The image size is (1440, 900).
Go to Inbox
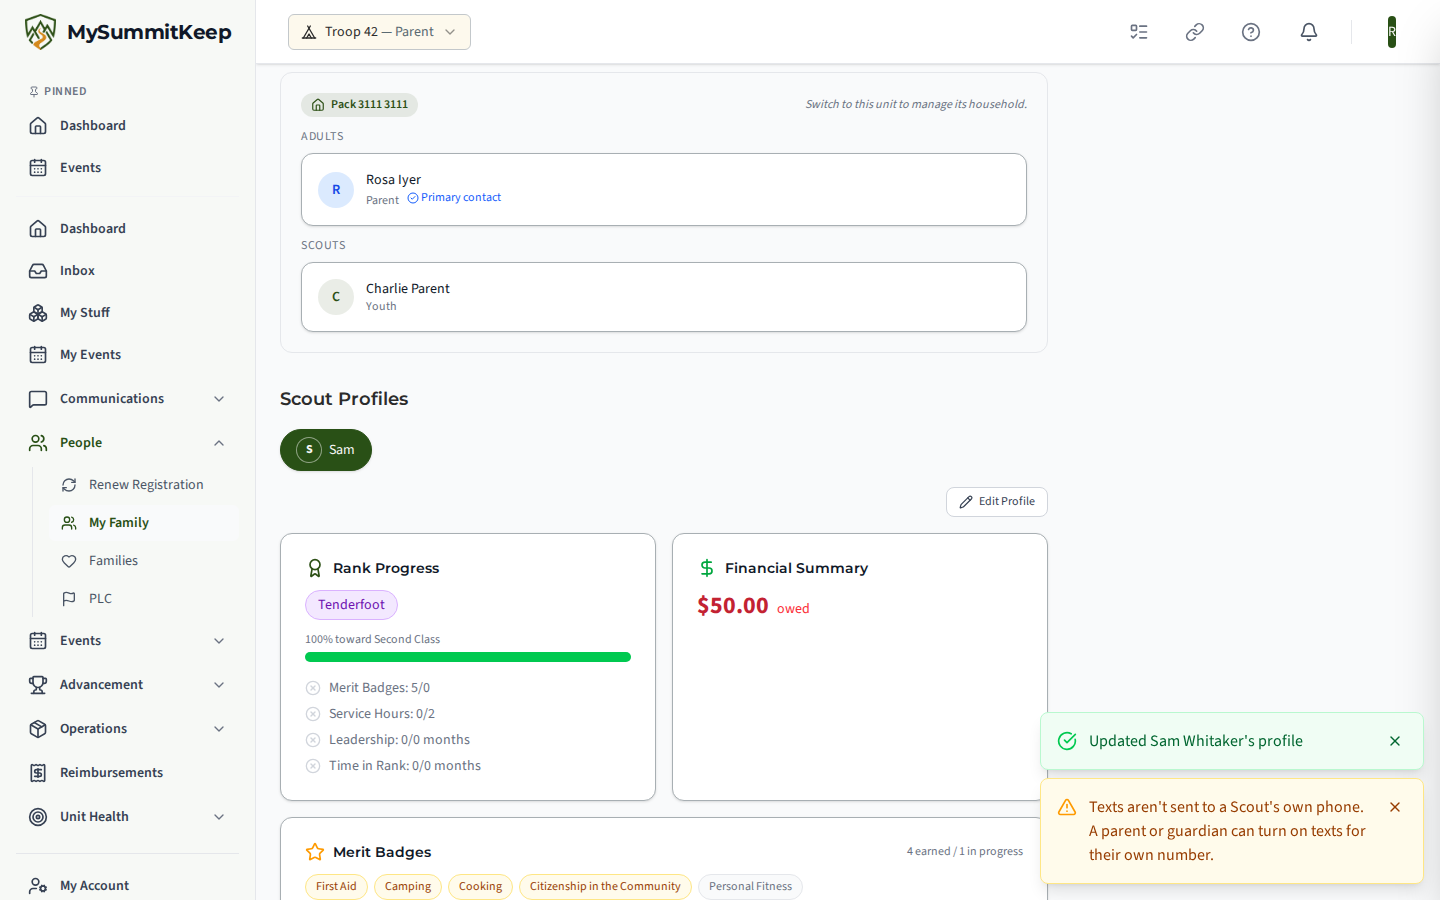(x=128, y=271)
